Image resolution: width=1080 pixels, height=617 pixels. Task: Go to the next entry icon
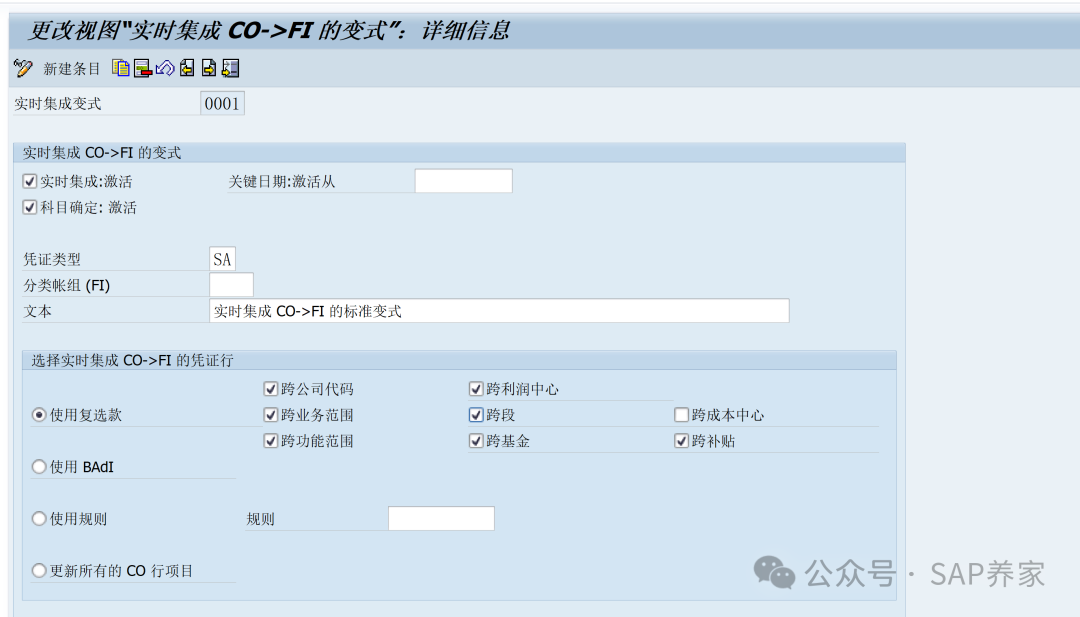(209, 68)
